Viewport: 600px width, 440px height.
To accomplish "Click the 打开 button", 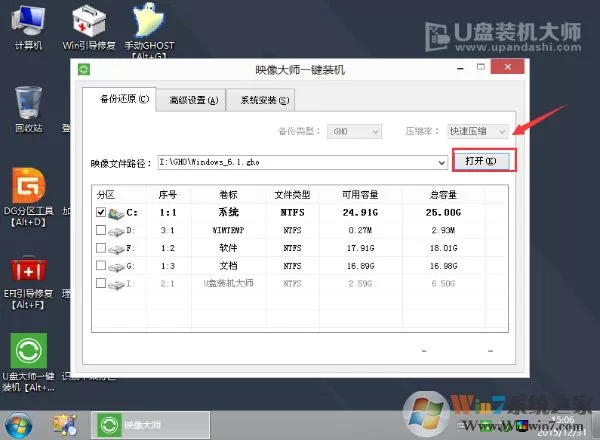I will 481,161.
